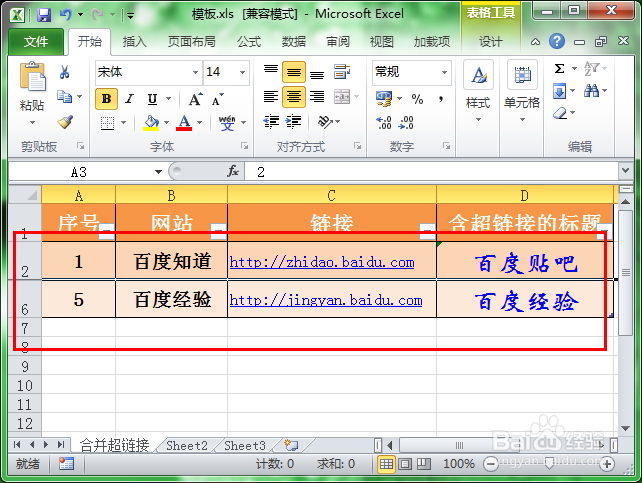
Task: Click the Cut scissors icon
Action: (x=64, y=72)
